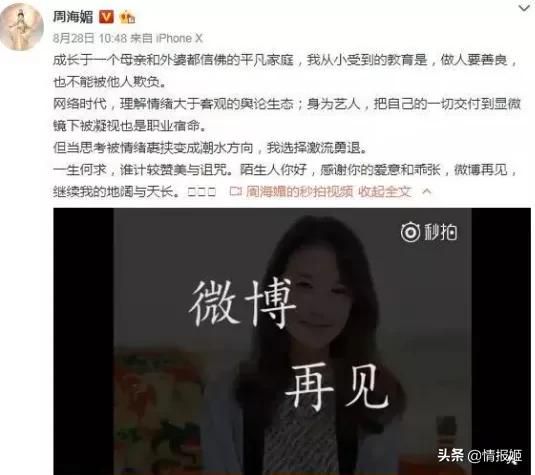Click the 微博 calligraphy text in video
This screenshot has width=535, height=475.
coord(242,303)
